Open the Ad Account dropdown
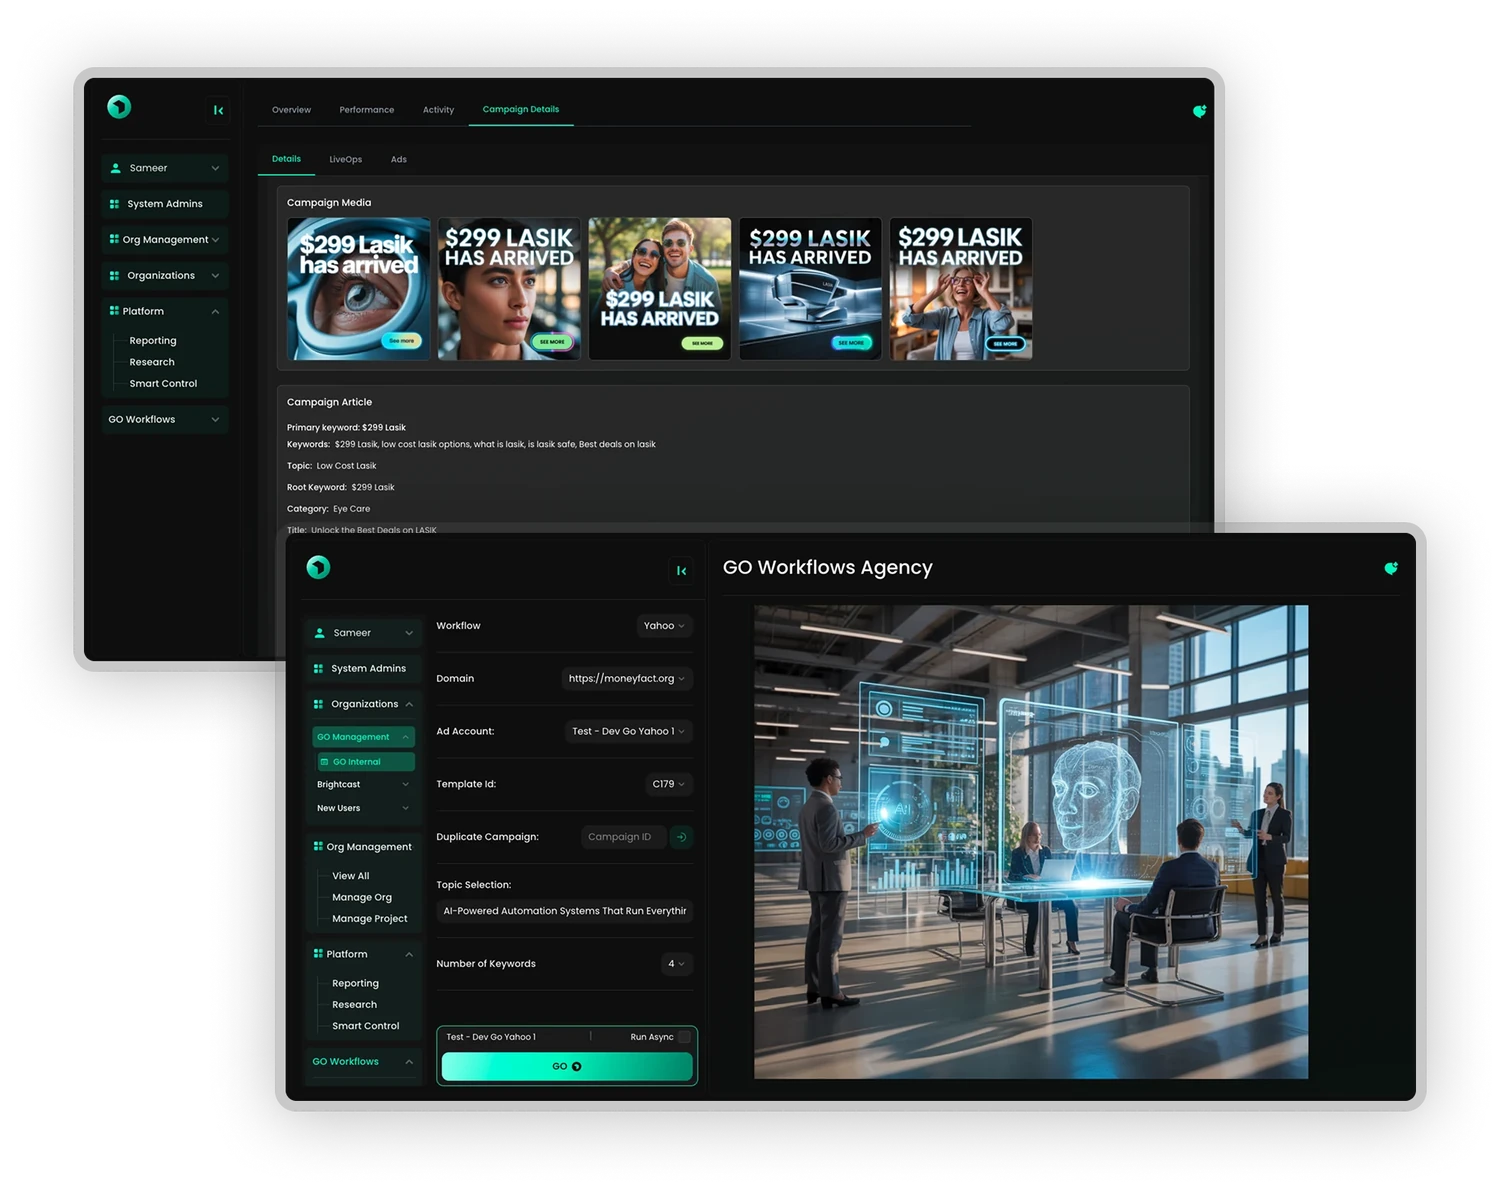The image size is (1500, 1191). coord(629,732)
